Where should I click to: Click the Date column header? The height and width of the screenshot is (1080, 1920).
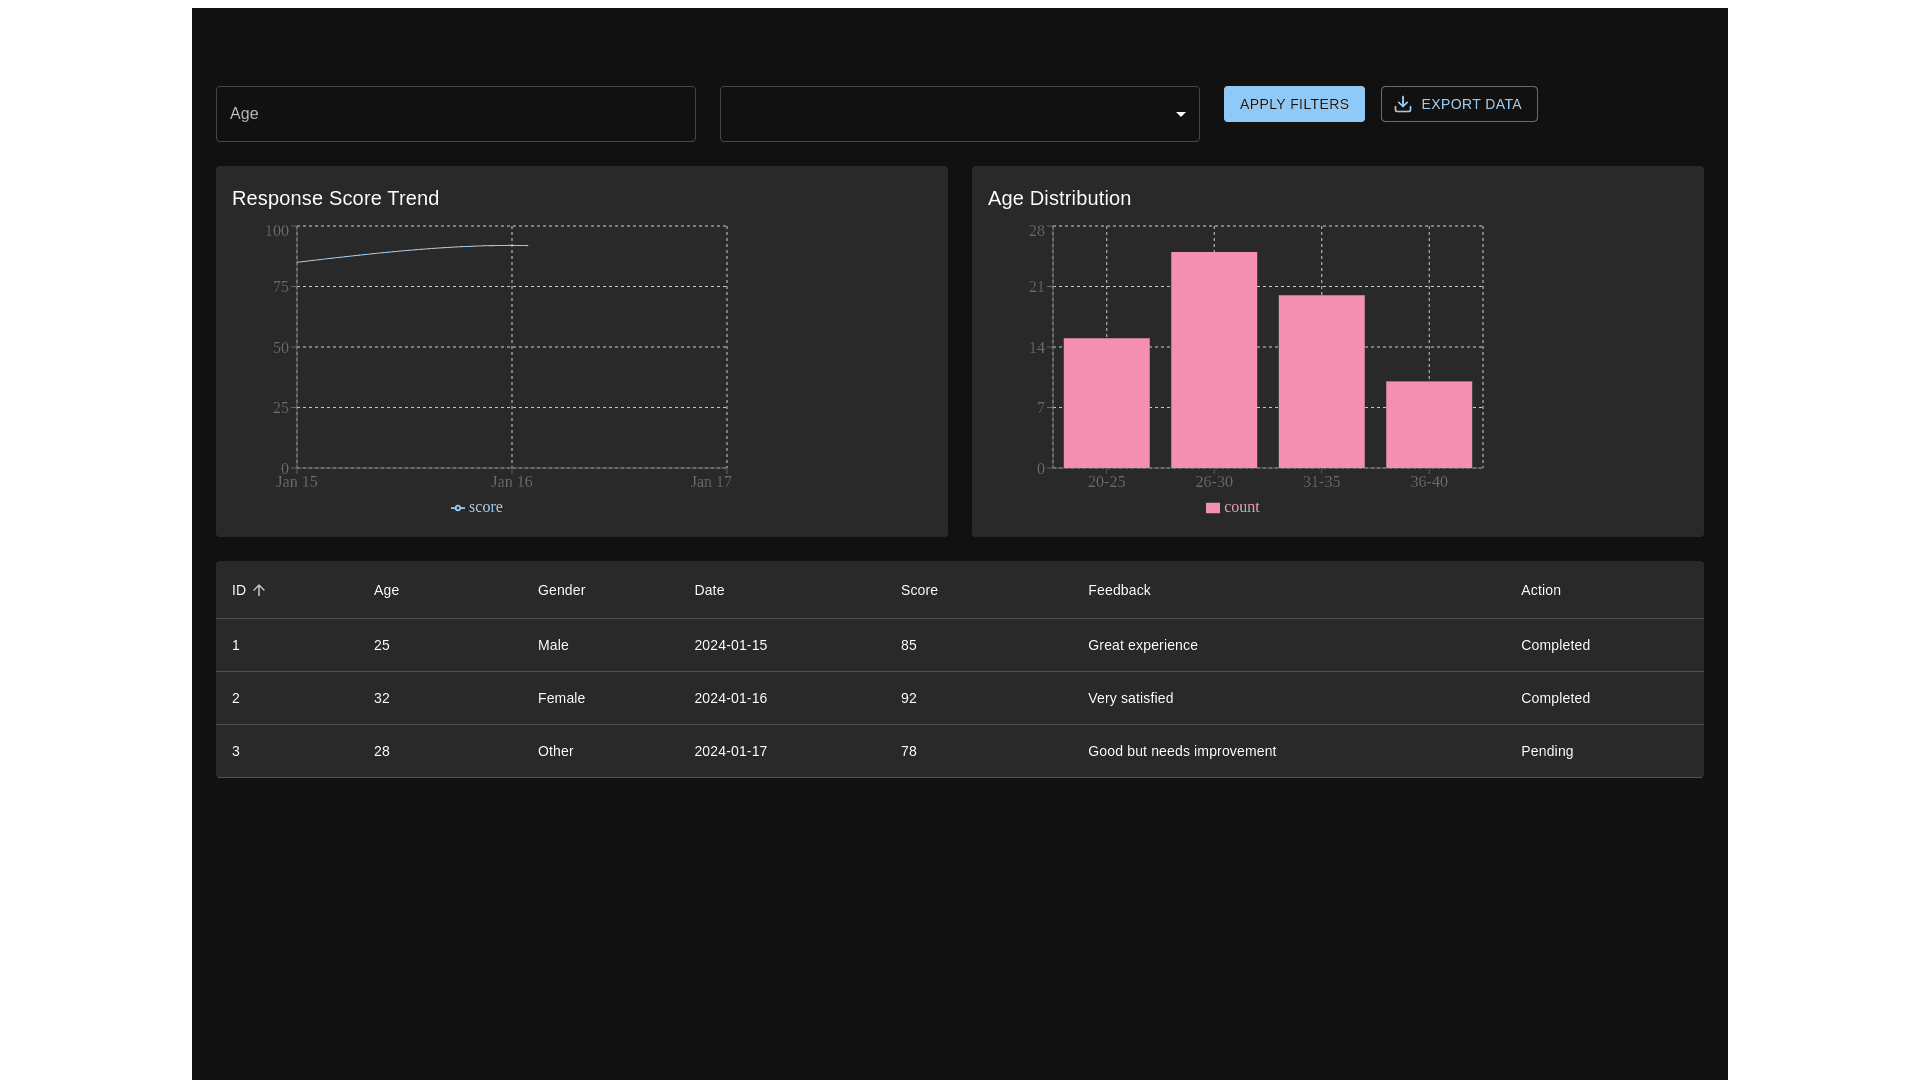709,591
